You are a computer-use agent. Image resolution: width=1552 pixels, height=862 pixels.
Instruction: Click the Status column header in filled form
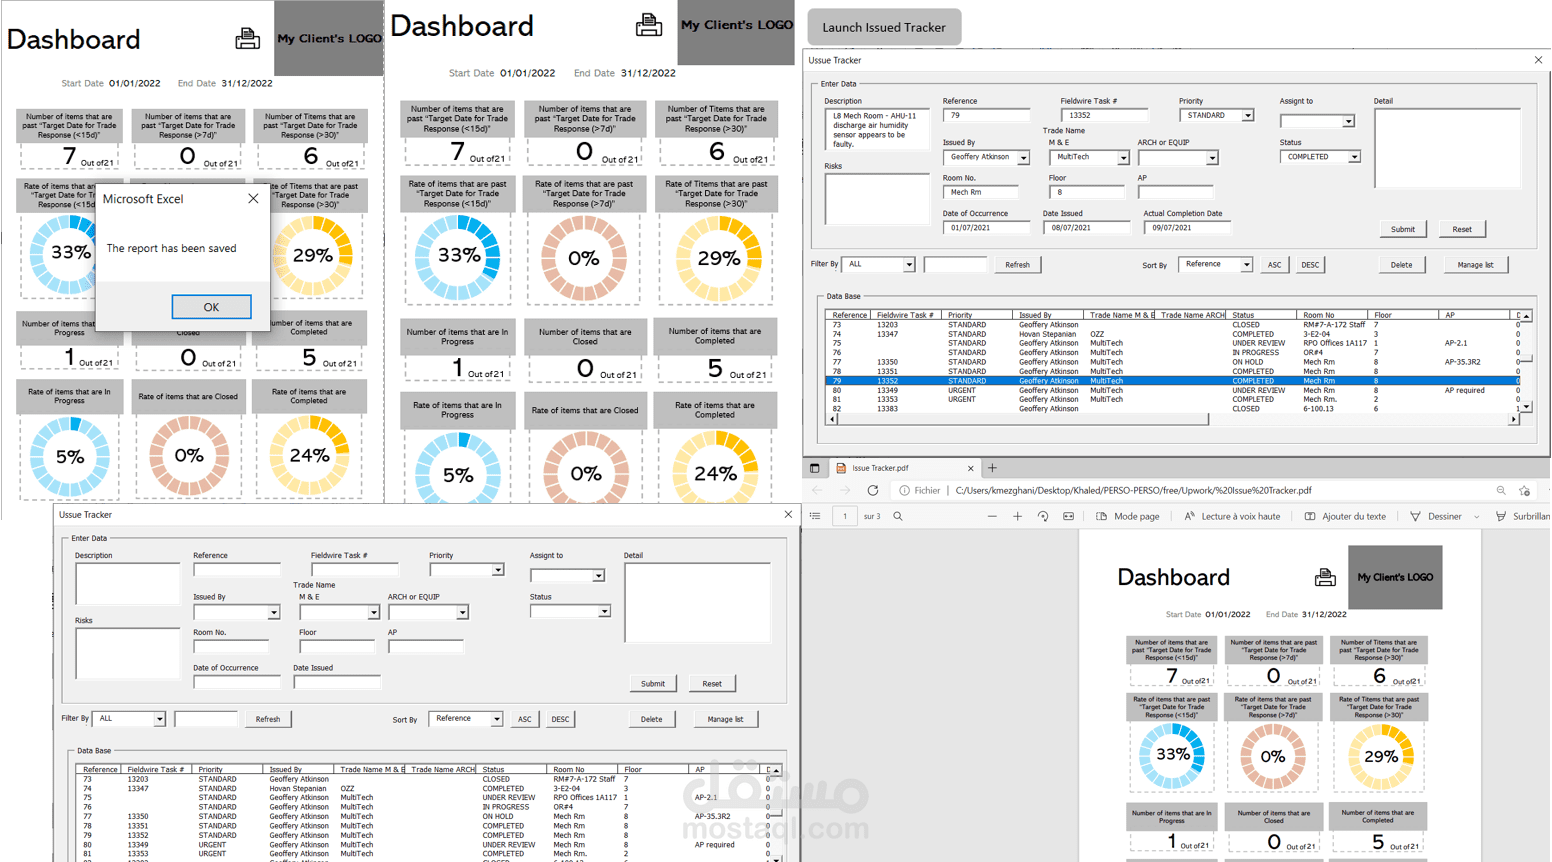click(x=1264, y=315)
